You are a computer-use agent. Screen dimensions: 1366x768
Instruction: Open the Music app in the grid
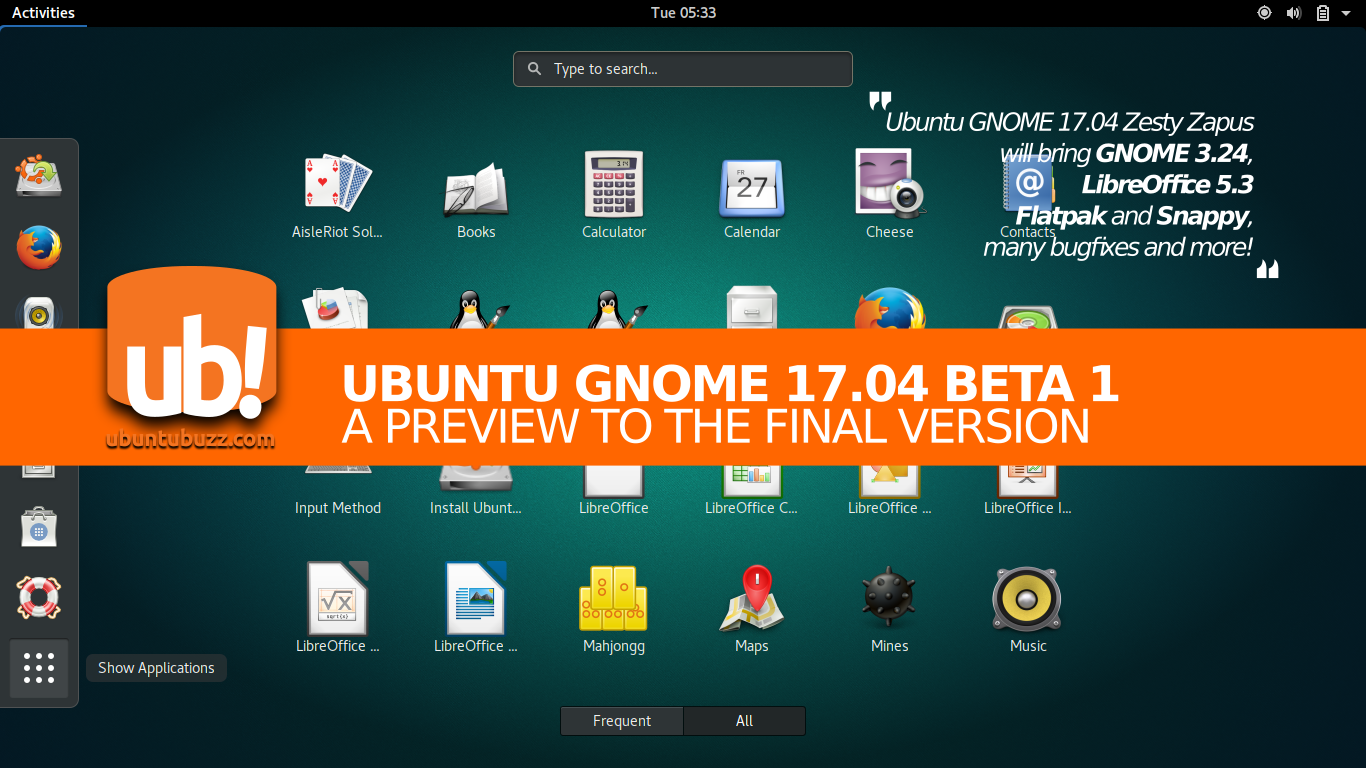(1028, 598)
